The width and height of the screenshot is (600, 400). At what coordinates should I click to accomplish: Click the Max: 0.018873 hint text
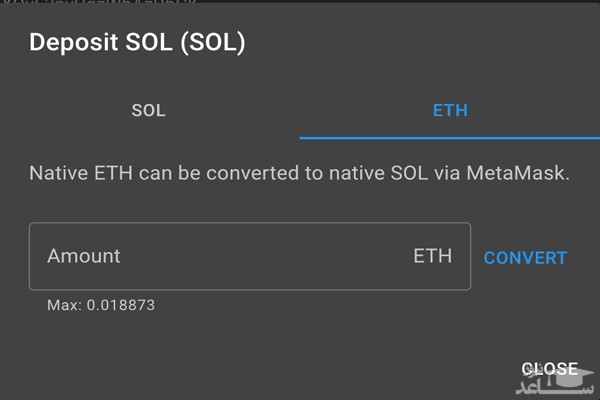101,304
